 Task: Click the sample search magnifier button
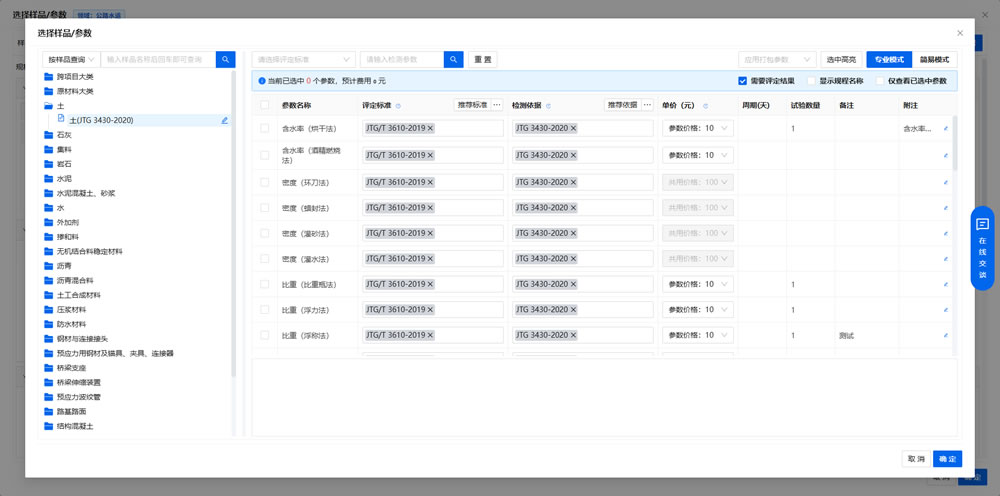(226, 60)
